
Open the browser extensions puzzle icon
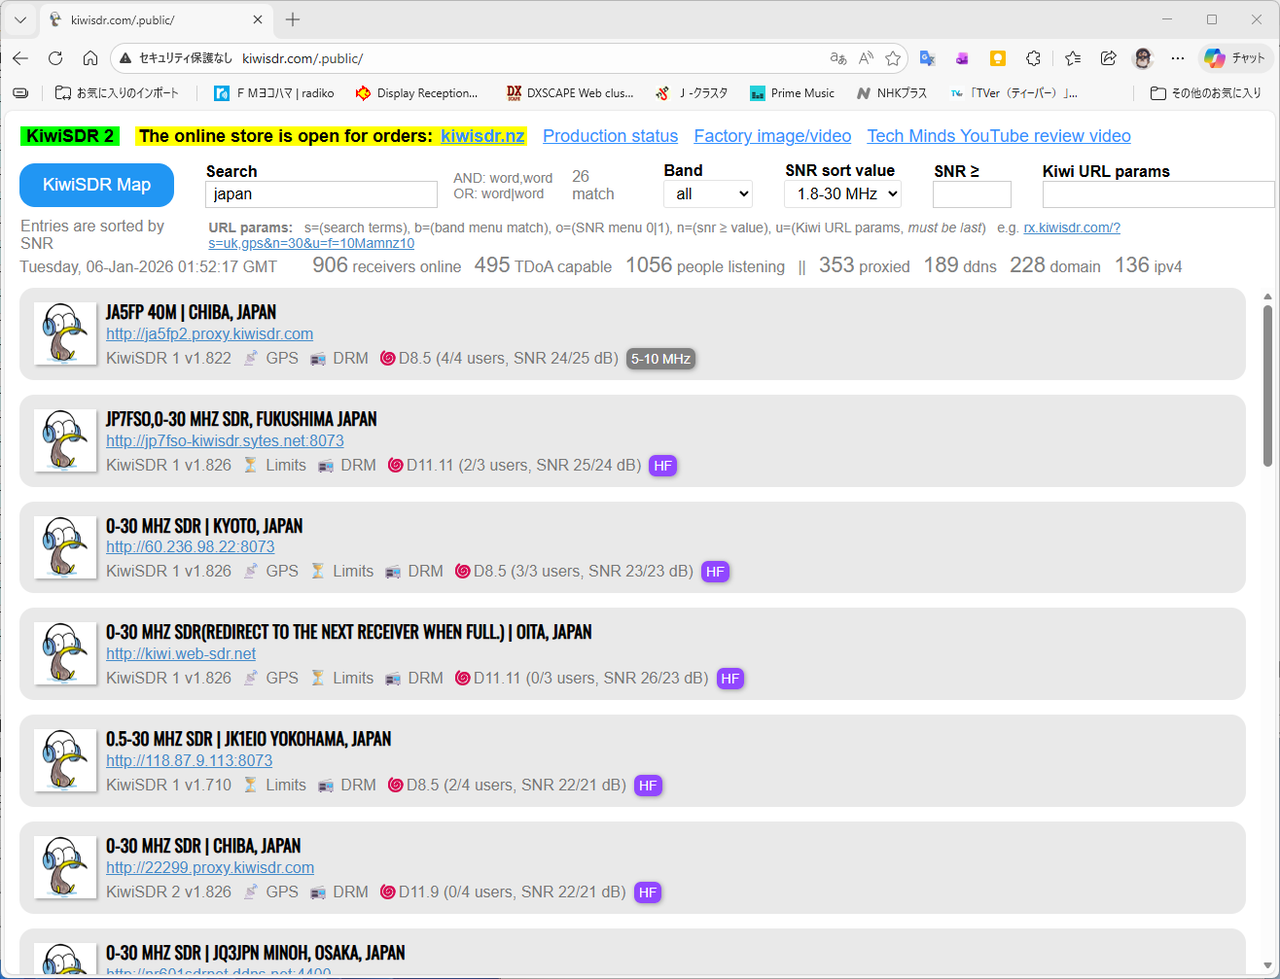pos(1034,58)
